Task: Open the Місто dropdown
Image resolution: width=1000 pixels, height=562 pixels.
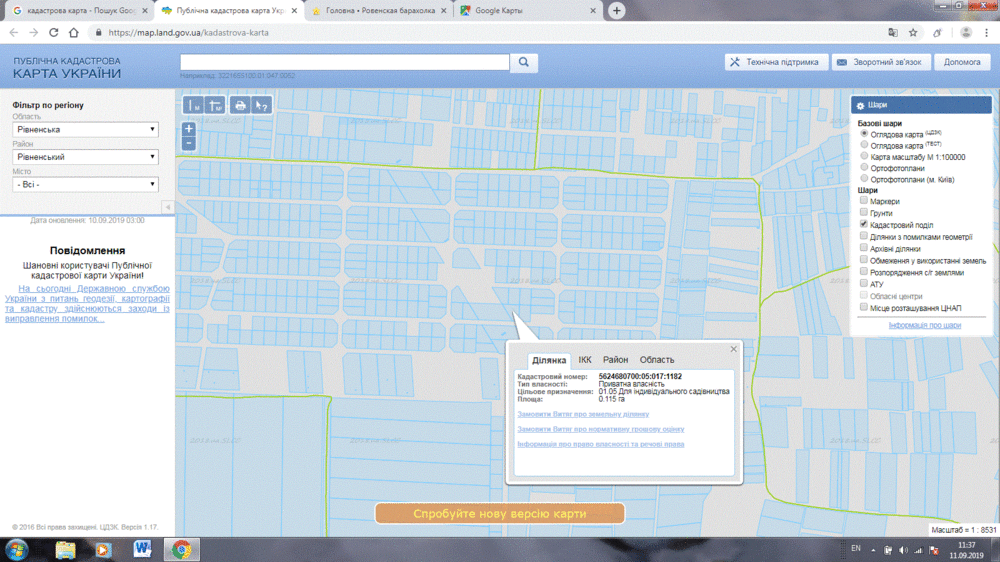Action: [x=85, y=184]
